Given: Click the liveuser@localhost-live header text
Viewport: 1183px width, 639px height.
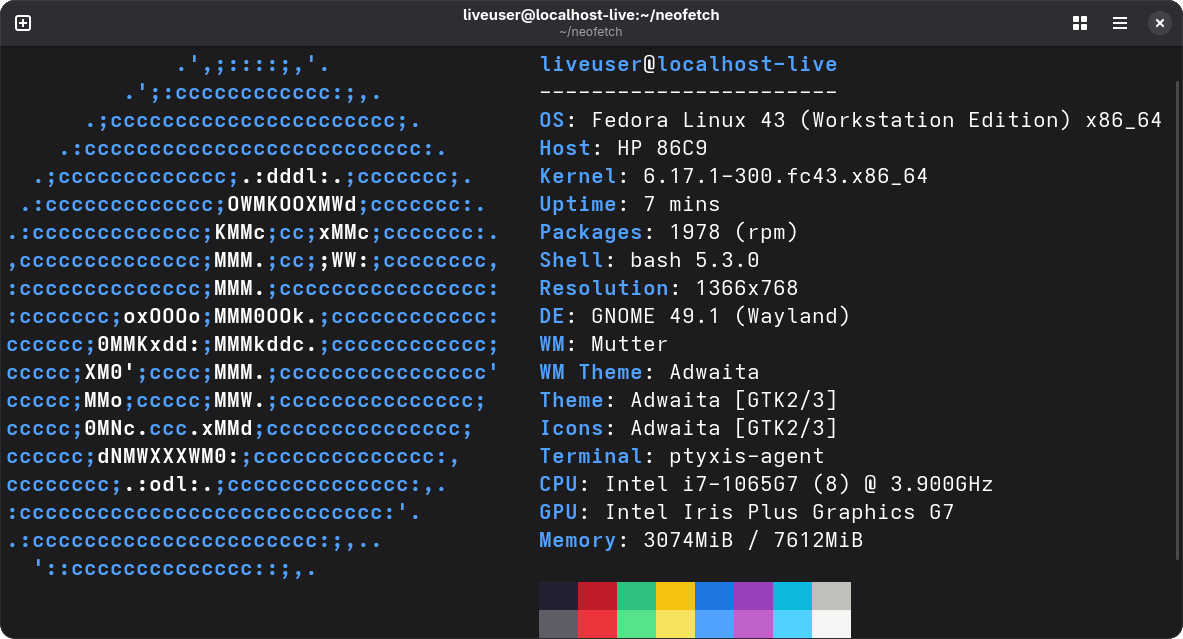Looking at the screenshot, I should coord(688,65).
